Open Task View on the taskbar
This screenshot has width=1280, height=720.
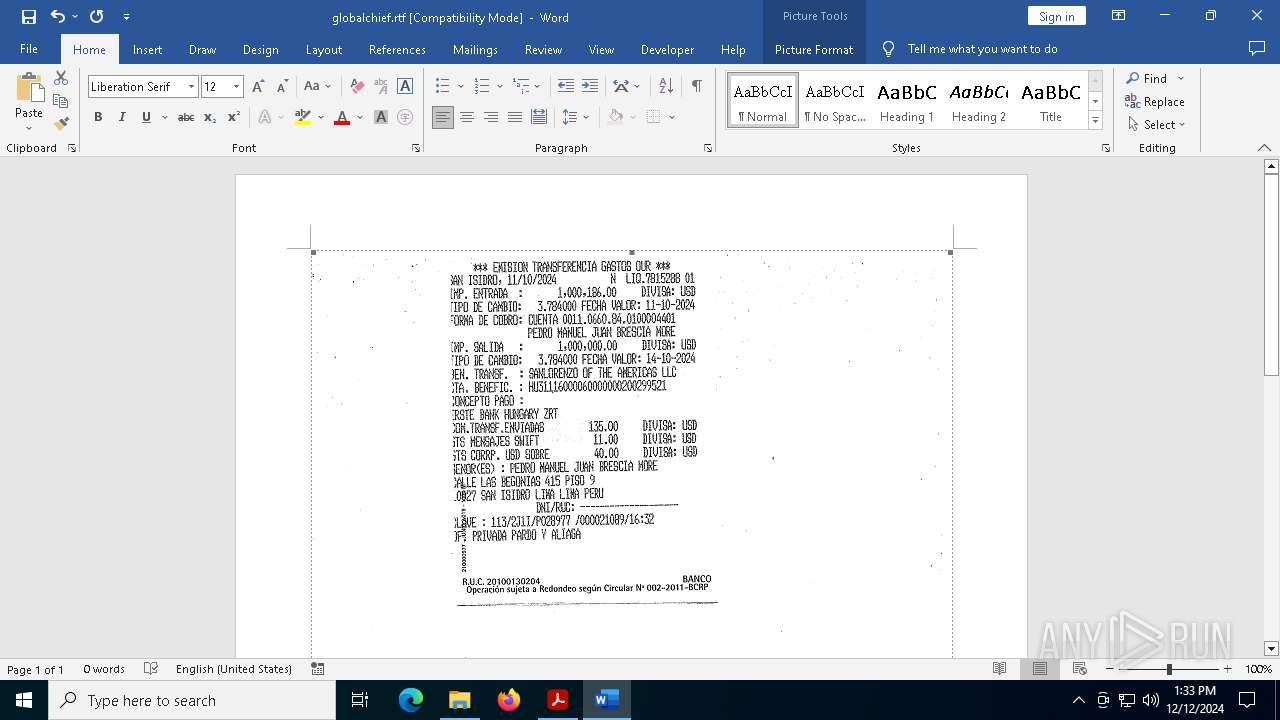pyautogui.click(x=360, y=700)
